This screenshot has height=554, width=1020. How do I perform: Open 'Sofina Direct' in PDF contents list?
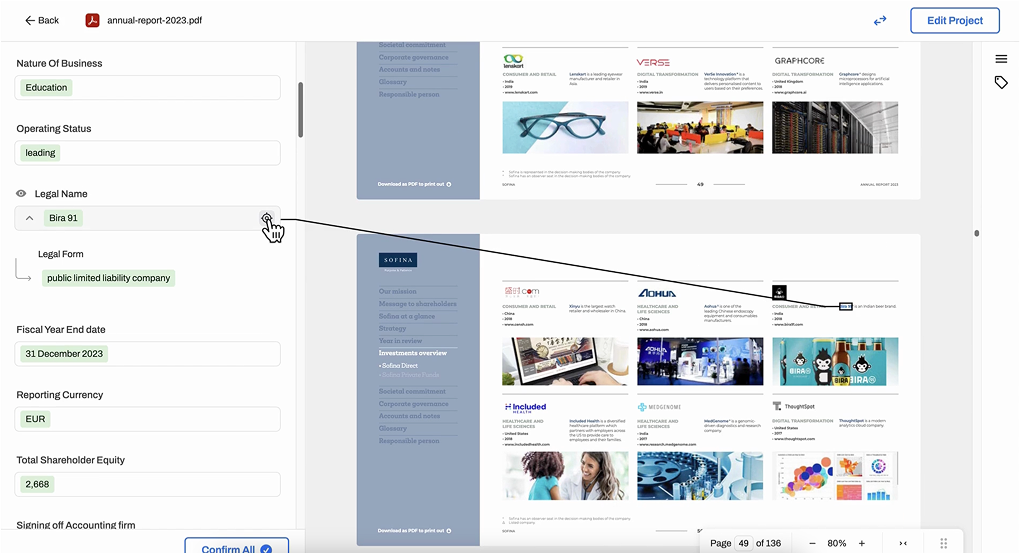coord(399,365)
